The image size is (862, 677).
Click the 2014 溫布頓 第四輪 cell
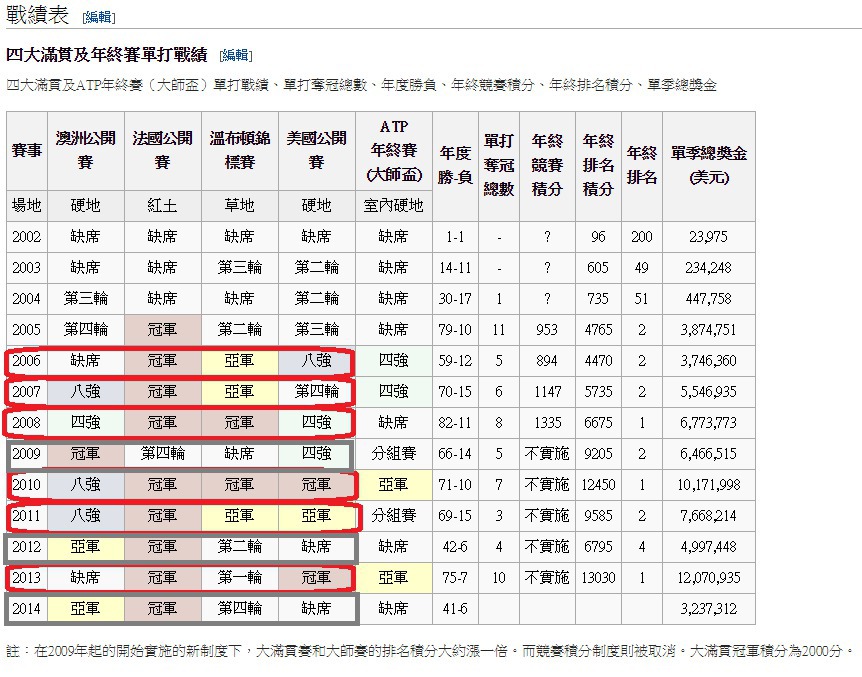[240, 608]
